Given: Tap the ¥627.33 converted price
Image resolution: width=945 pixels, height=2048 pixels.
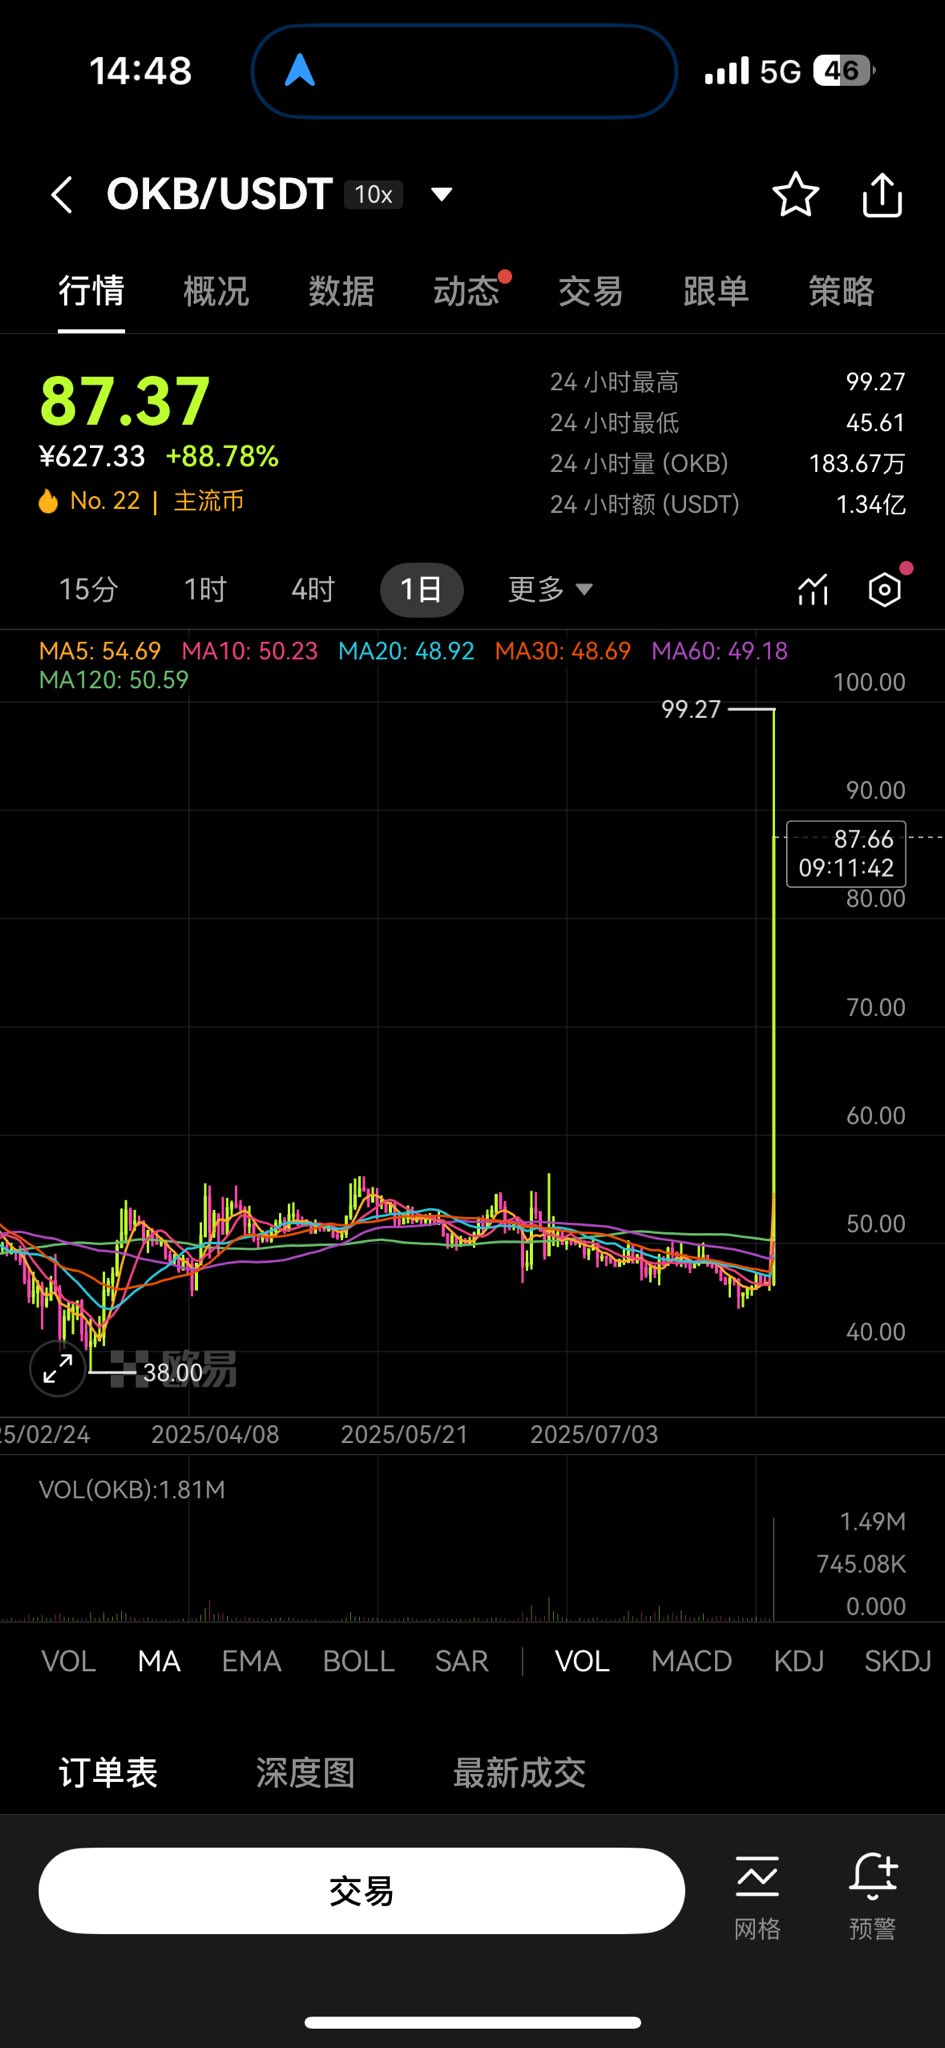Looking at the screenshot, I should (x=92, y=457).
